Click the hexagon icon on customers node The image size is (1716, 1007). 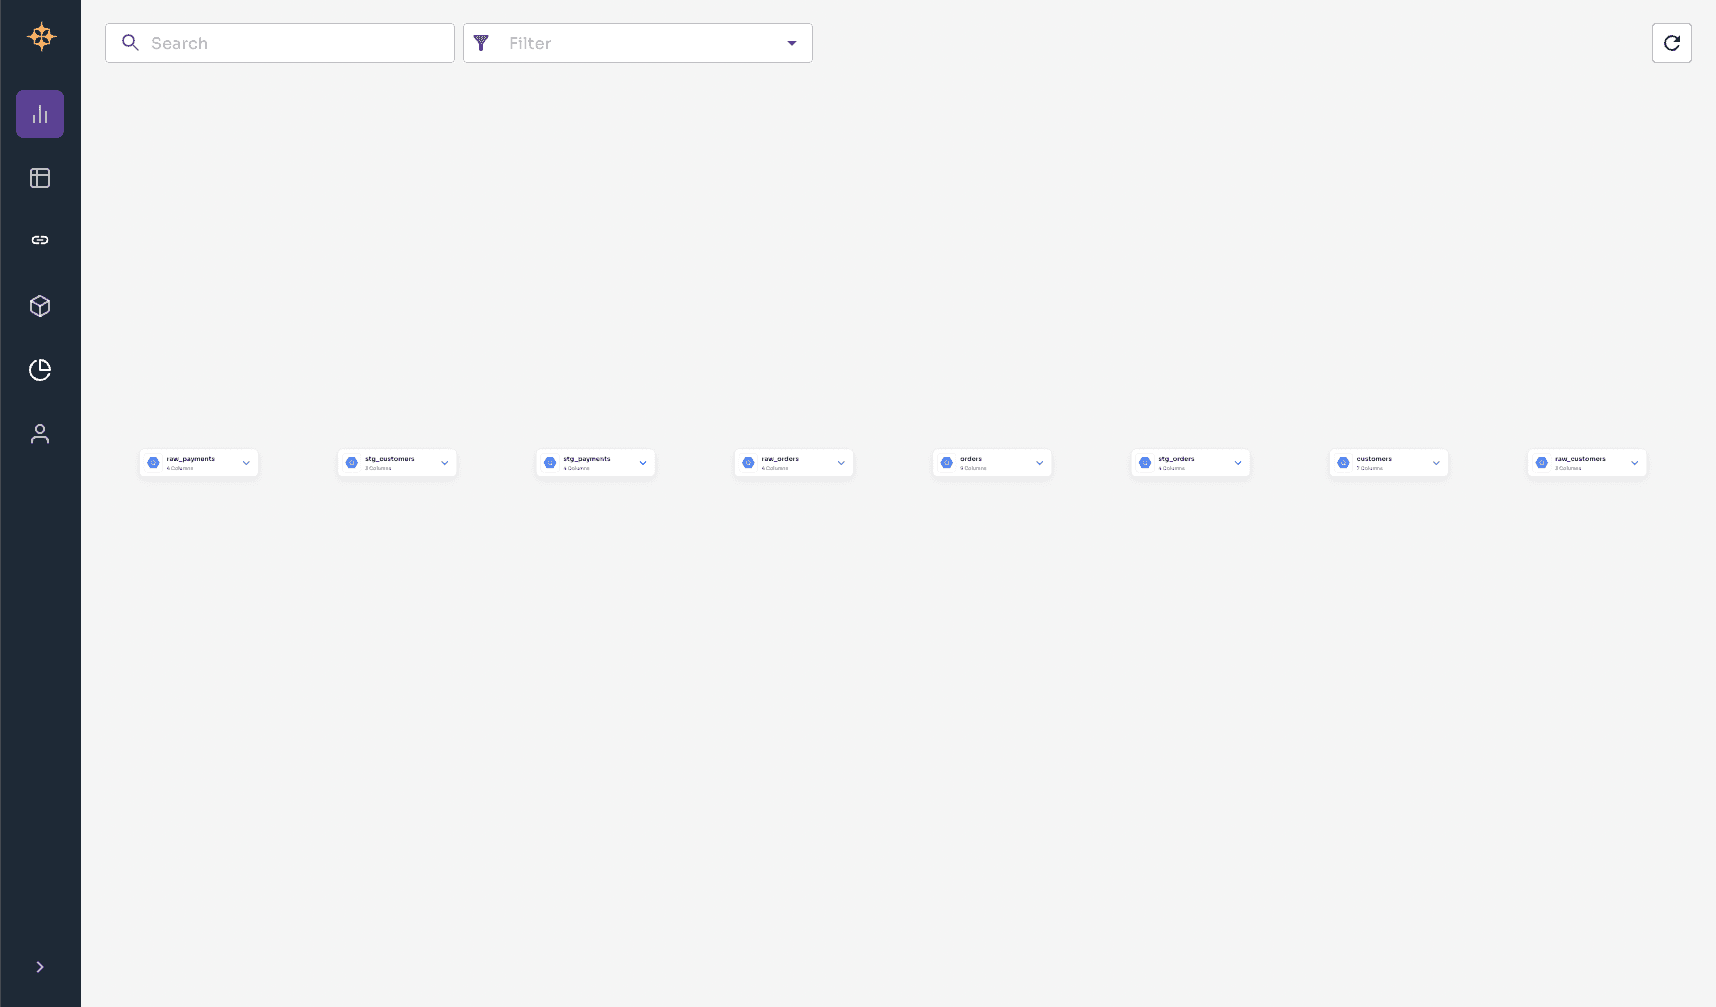point(1343,462)
